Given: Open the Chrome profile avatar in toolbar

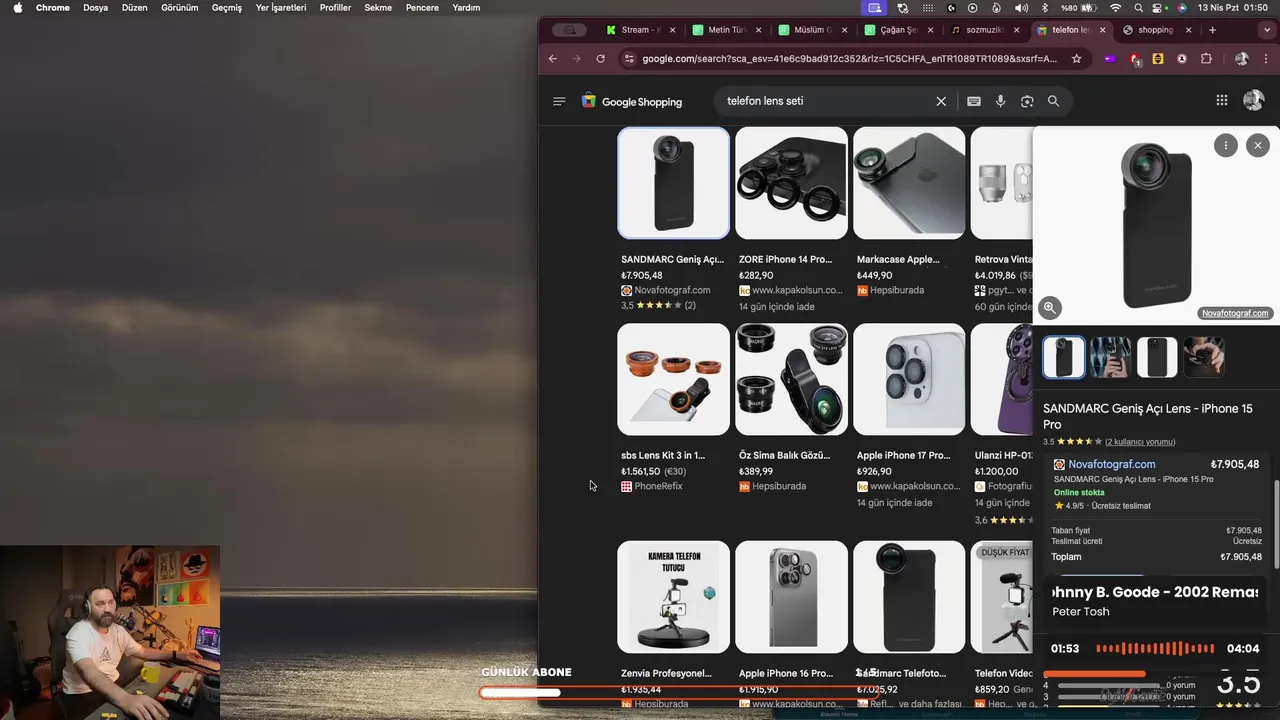Looking at the screenshot, I should (x=1242, y=59).
